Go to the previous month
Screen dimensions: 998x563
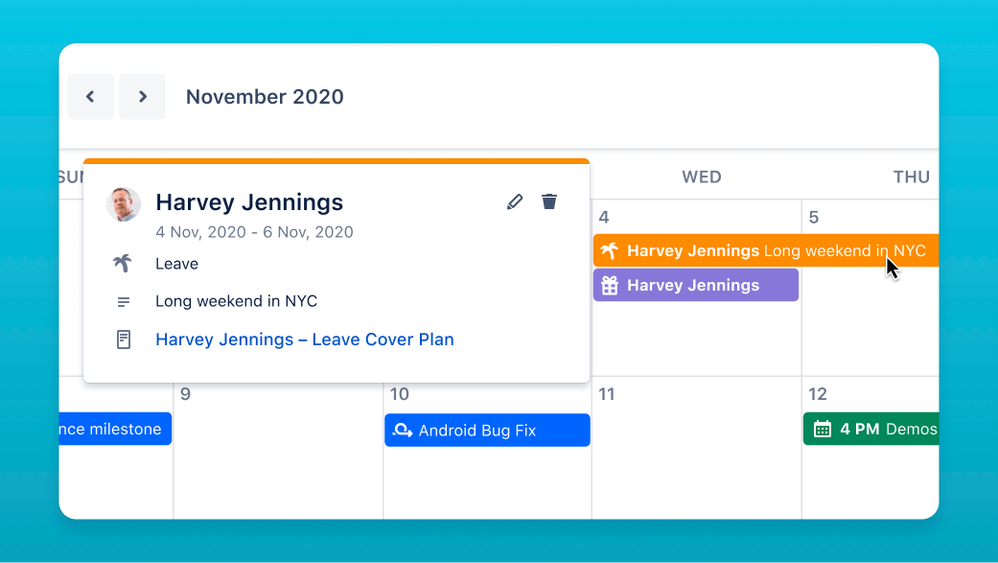90,97
